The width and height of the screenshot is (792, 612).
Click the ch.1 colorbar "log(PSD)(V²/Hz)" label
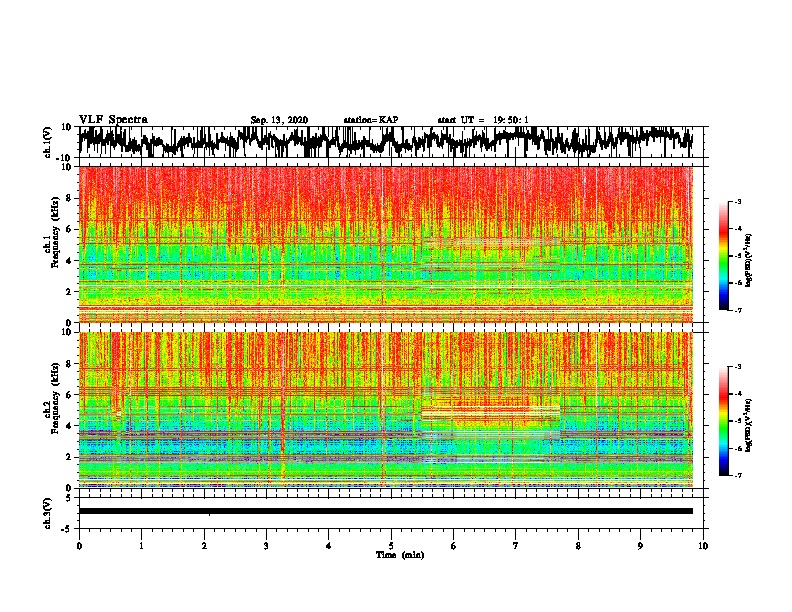749,260
